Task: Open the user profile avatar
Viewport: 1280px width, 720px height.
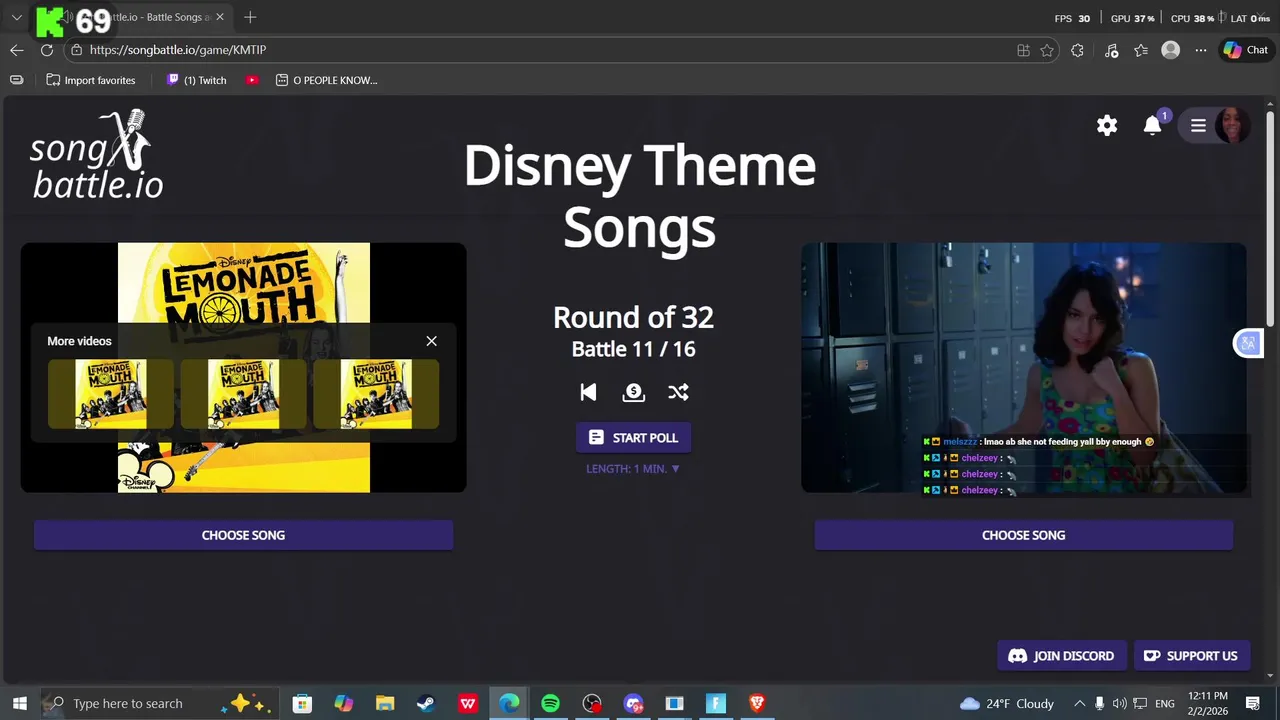Action: (1232, 125)
